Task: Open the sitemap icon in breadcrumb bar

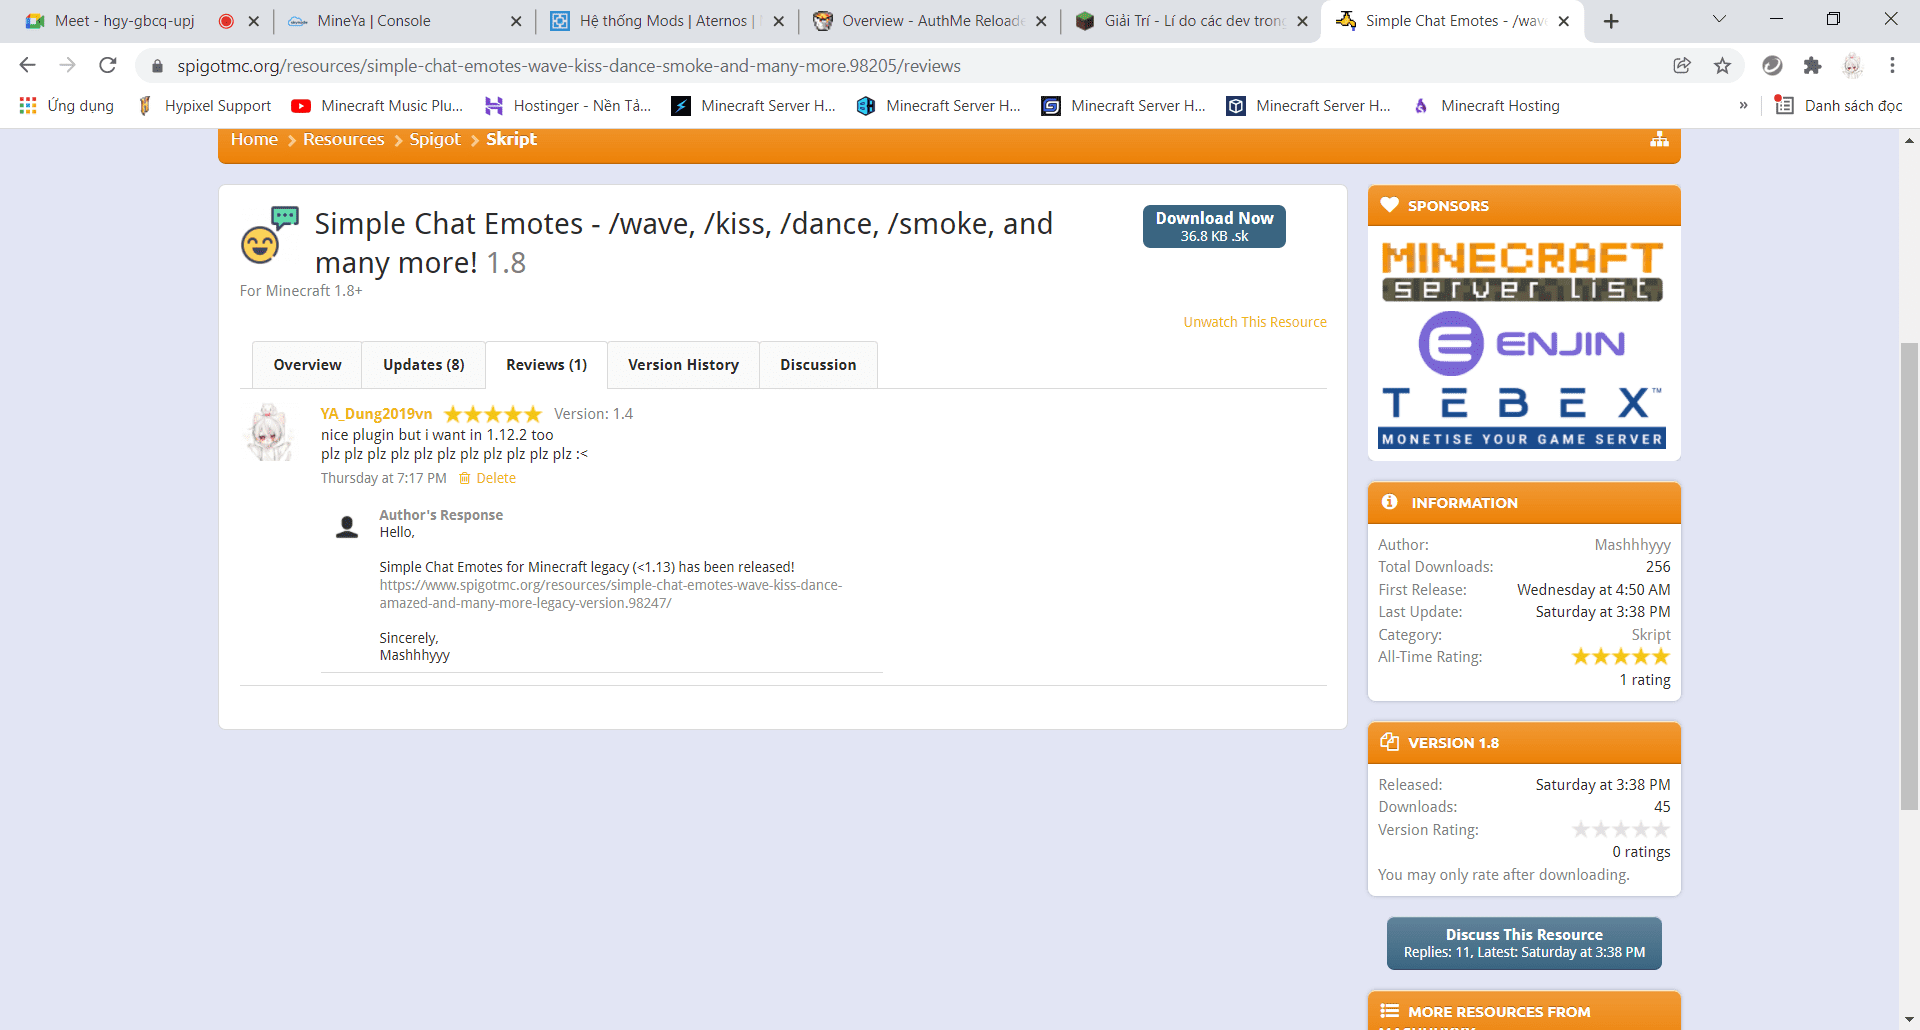Action: coord(1659,139)
